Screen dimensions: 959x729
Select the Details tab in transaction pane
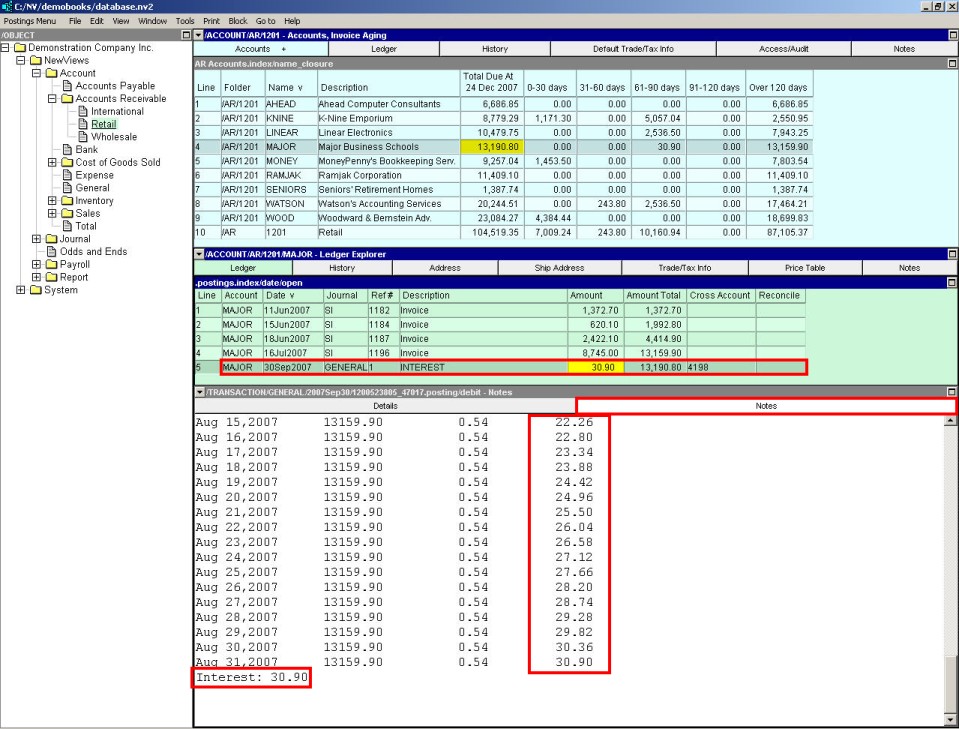pyautogui.click(x=385, y=406)
